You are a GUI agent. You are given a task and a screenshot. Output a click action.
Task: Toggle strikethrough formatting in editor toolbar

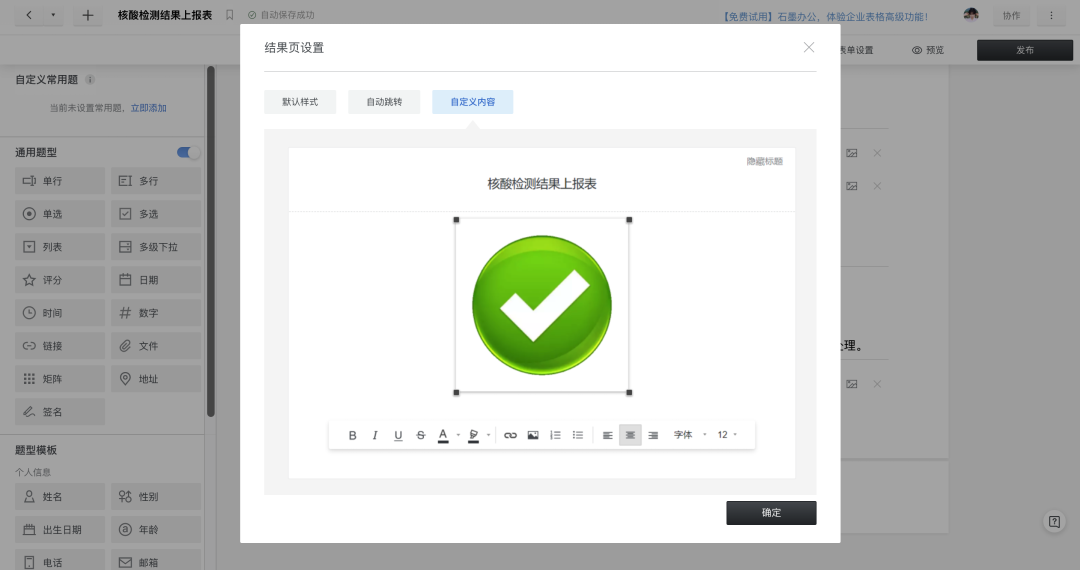421,435
